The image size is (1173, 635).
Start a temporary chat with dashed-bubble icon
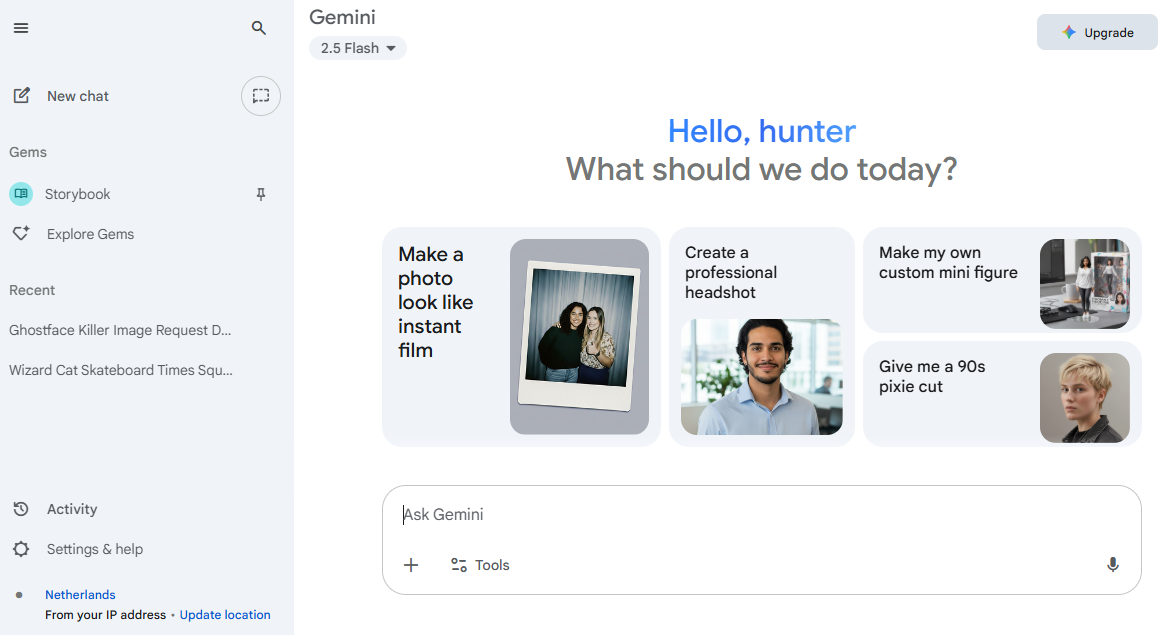[x=260, y=96]
